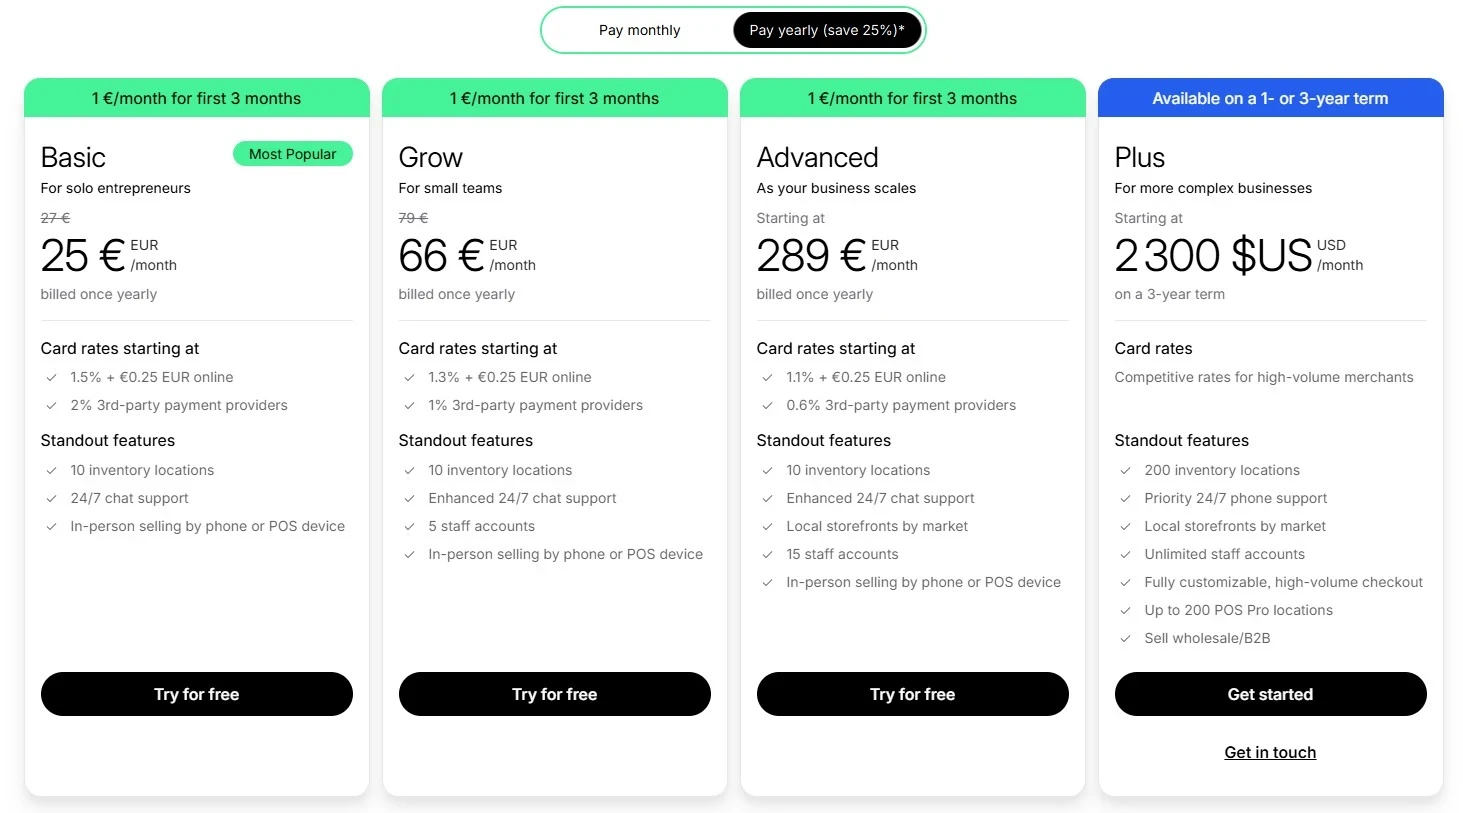Click the checkmark next to Grow's 10 inventory locations
This screenshot has height=813, width=1463.
(409, 470)
